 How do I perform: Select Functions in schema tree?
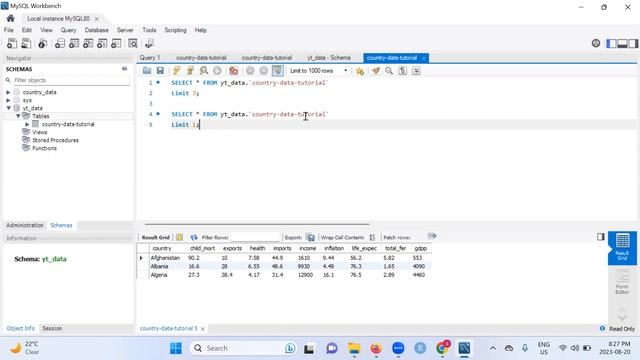tap(44, 148)
